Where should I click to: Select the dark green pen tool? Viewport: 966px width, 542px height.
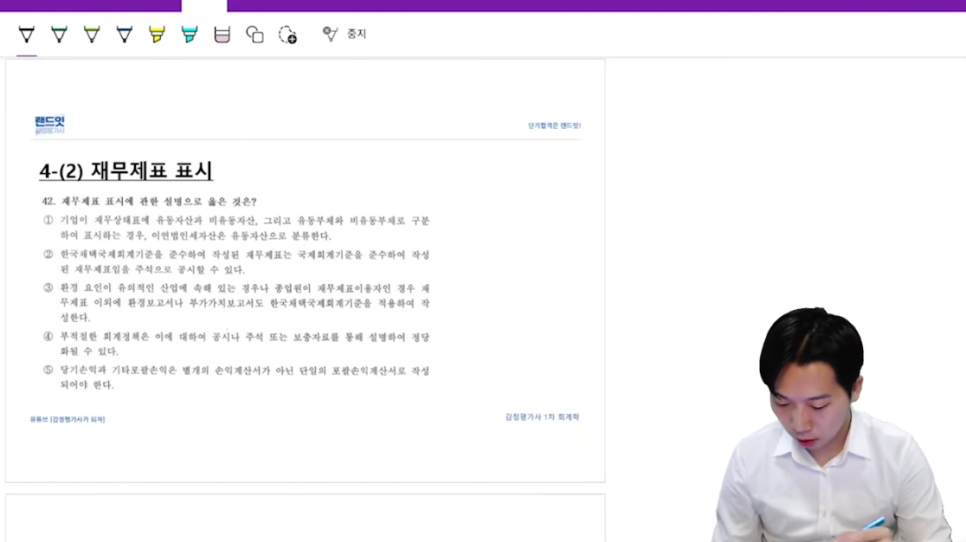[x=59, y=34]
